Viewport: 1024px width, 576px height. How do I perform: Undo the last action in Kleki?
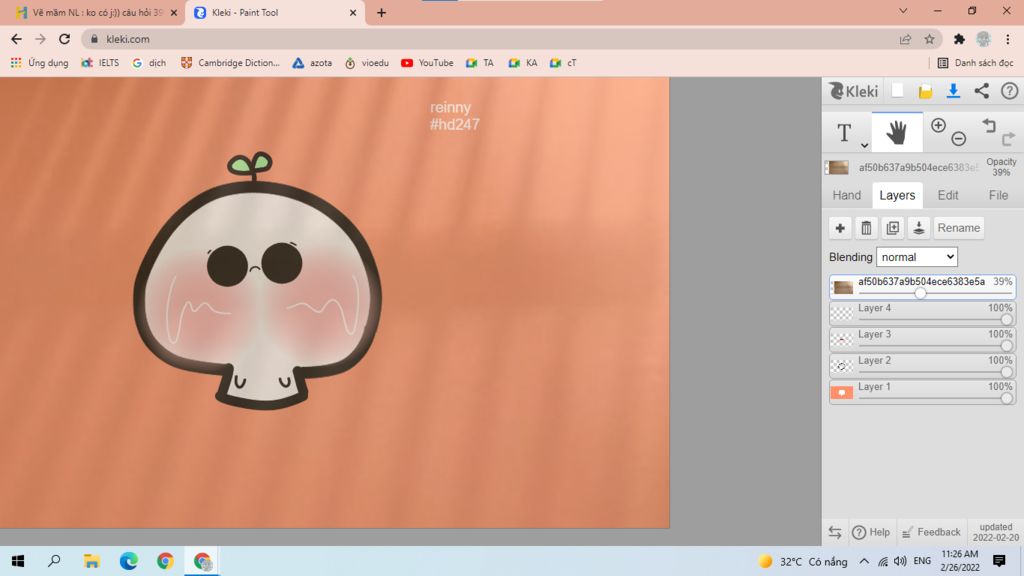pyautogui.click(x=989, y=125)
